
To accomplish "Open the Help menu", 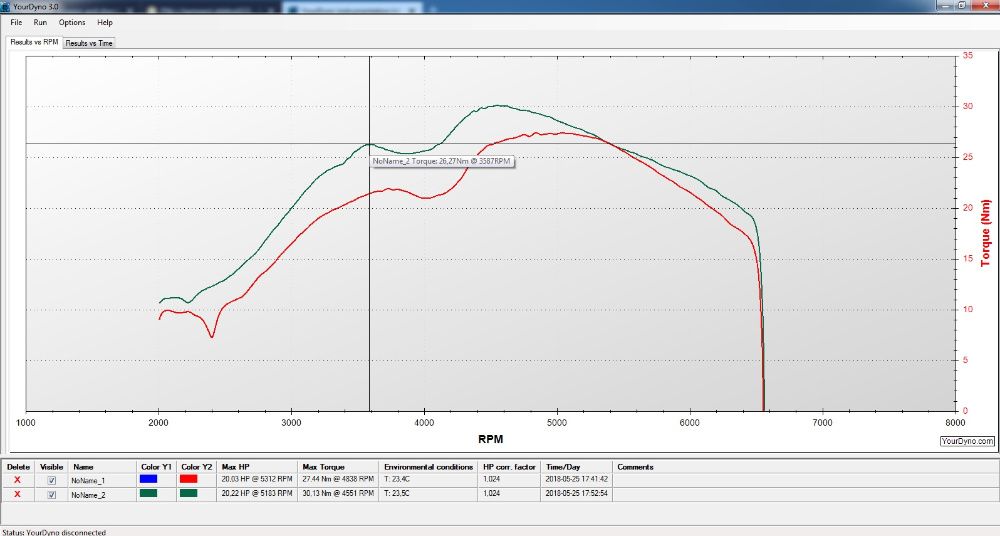I will (105, 22).
